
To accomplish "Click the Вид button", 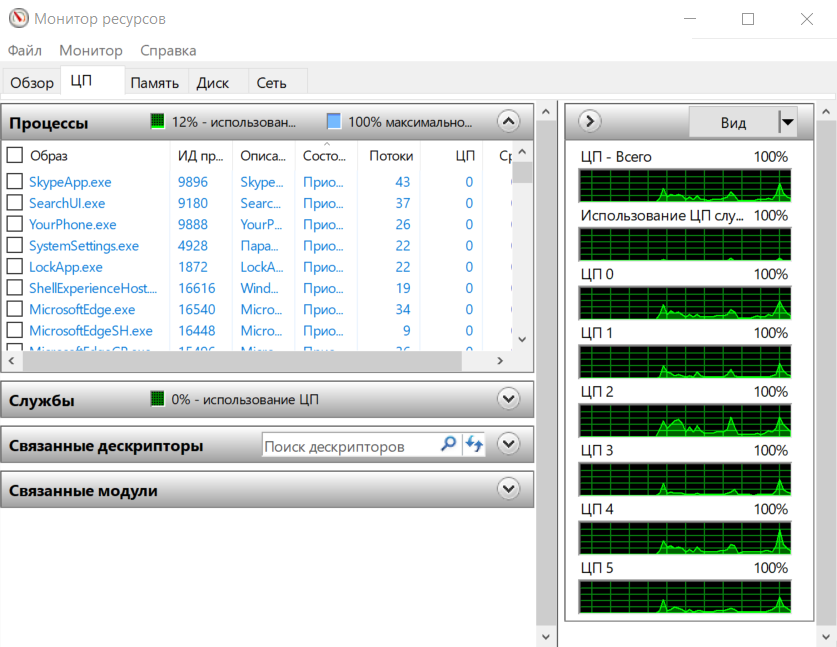I will coord(733,123).
